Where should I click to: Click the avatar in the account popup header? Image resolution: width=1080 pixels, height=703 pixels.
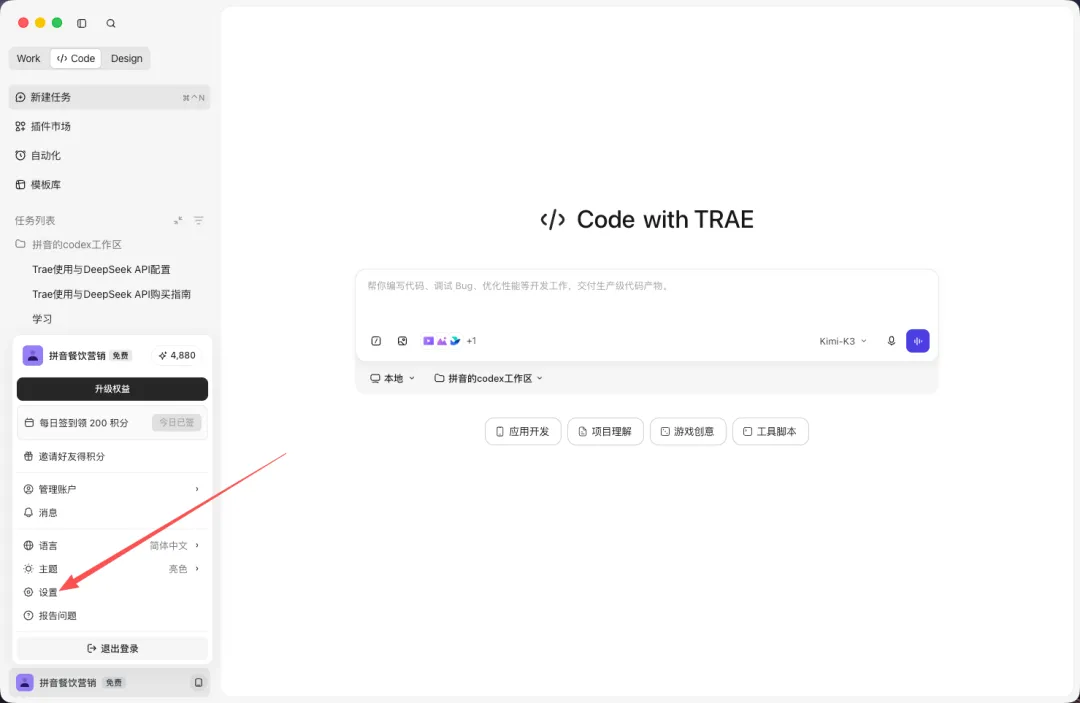(32, 355)
